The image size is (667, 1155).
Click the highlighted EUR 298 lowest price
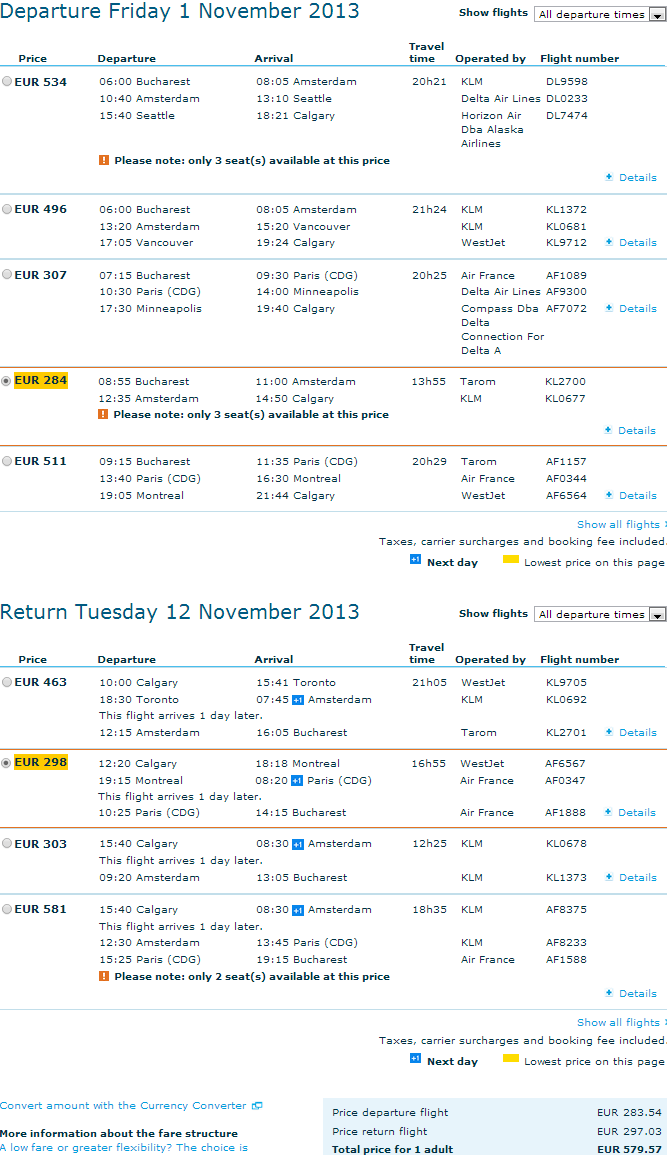tap(40, 762)
